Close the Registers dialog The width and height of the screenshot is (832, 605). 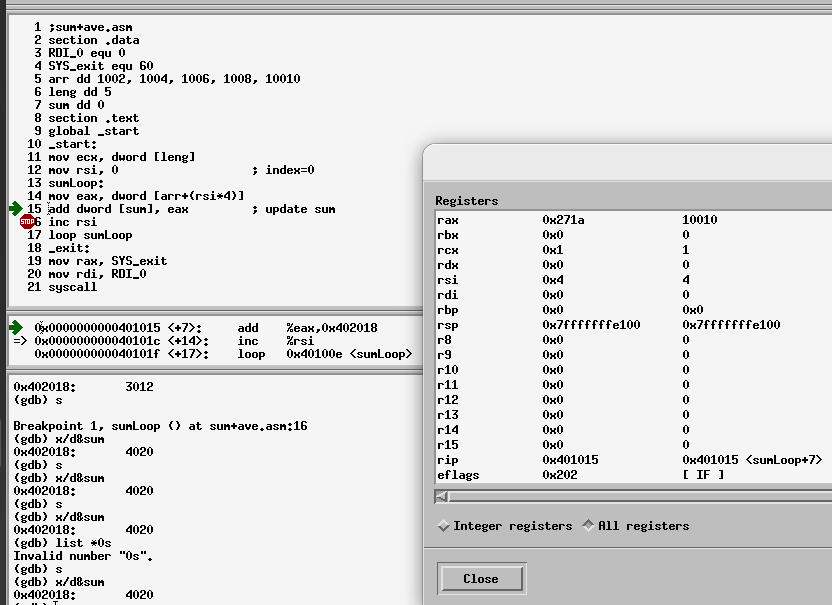[481, 578]
